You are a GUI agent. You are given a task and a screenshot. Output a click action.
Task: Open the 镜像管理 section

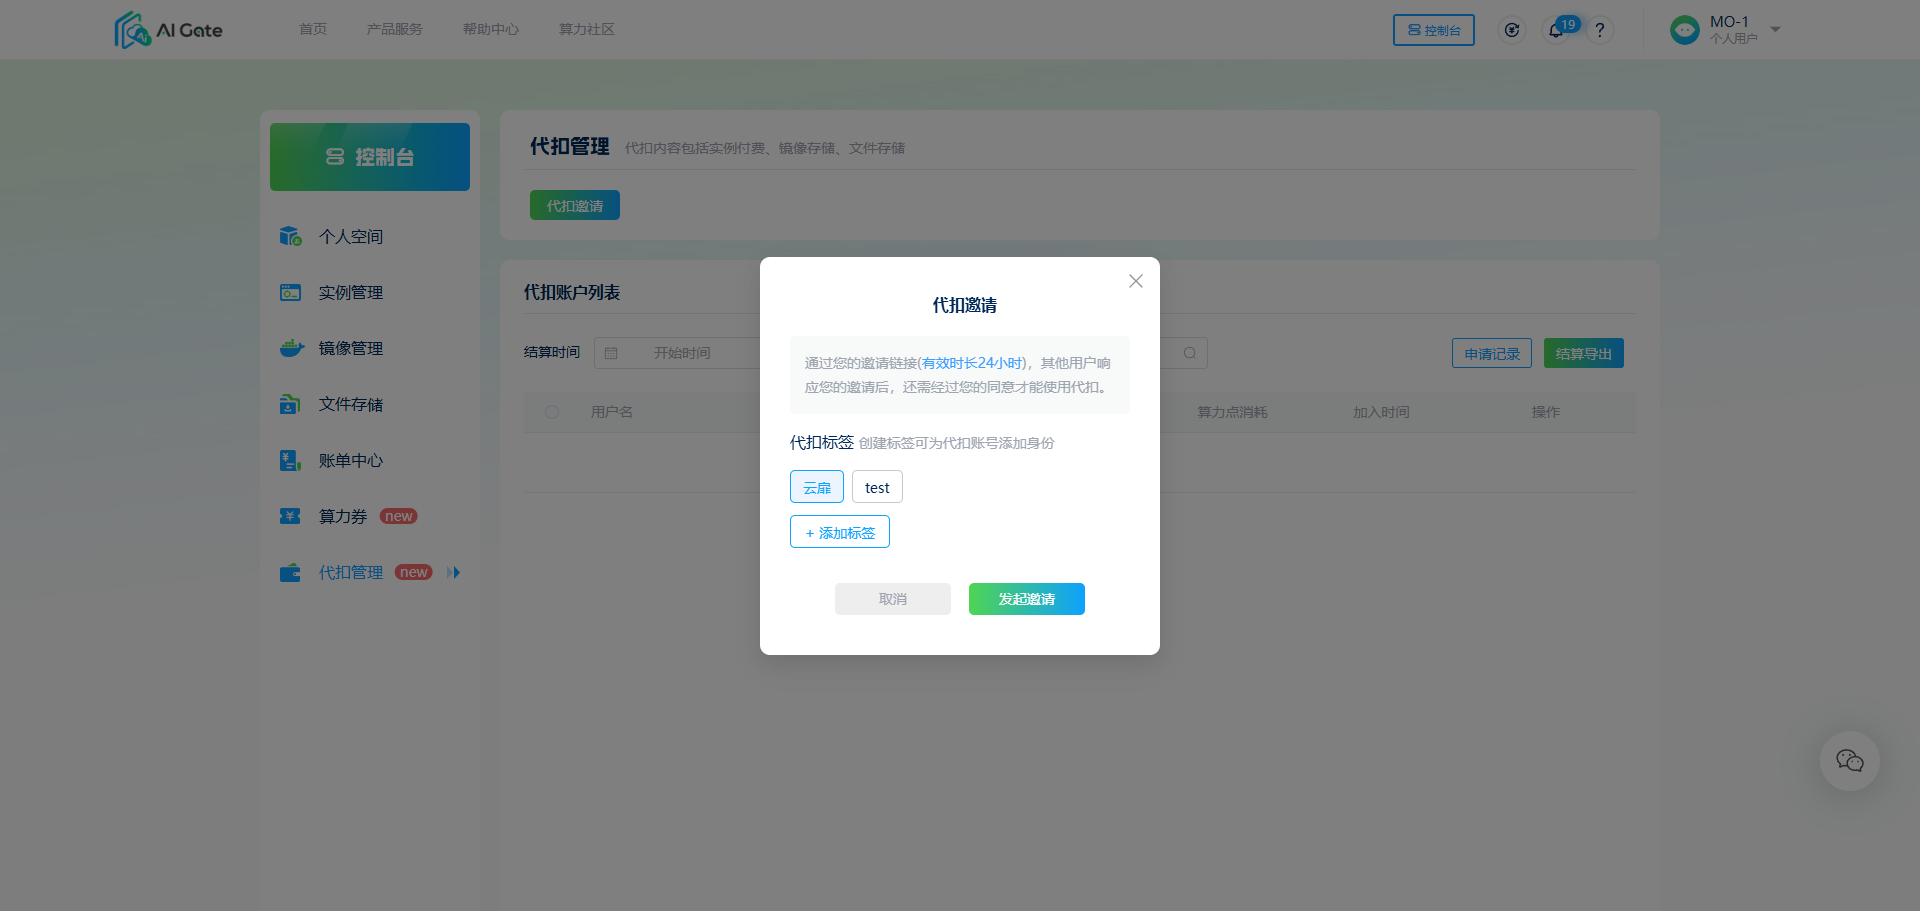(349, 348)
